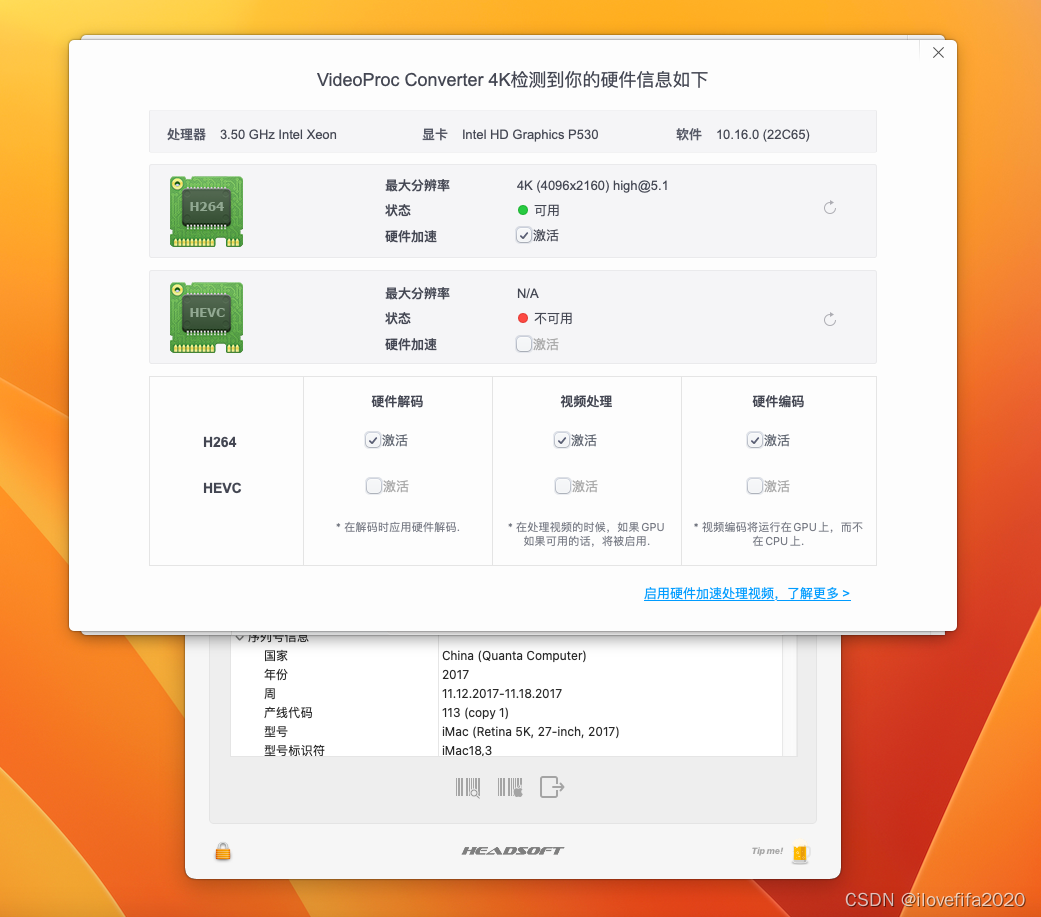
Task: Click the 视频处理 column header
Action: 586,401
